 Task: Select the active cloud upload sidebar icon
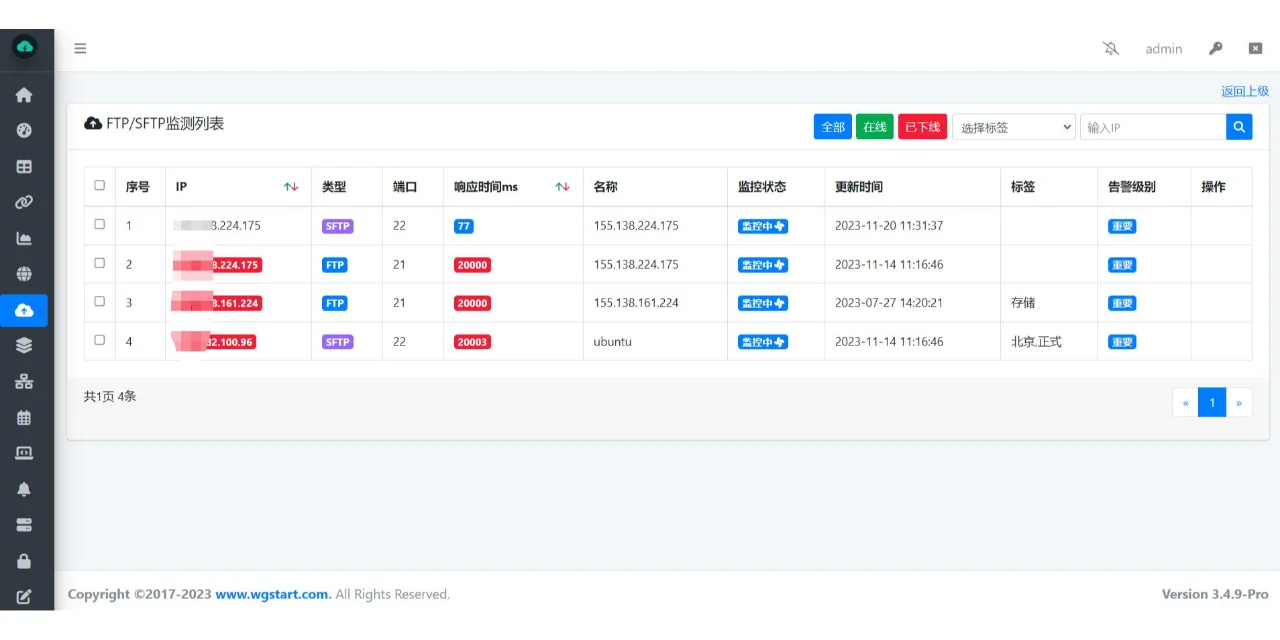coord(24,311)
